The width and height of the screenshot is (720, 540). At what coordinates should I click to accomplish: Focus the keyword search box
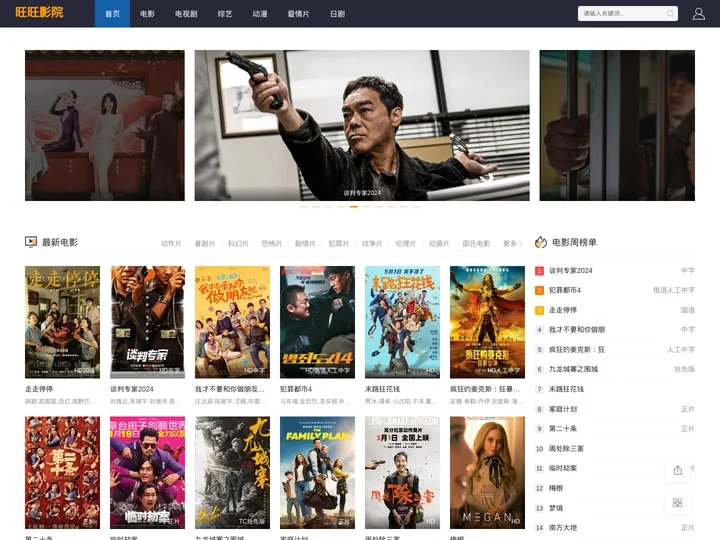(x=627, y=14)
